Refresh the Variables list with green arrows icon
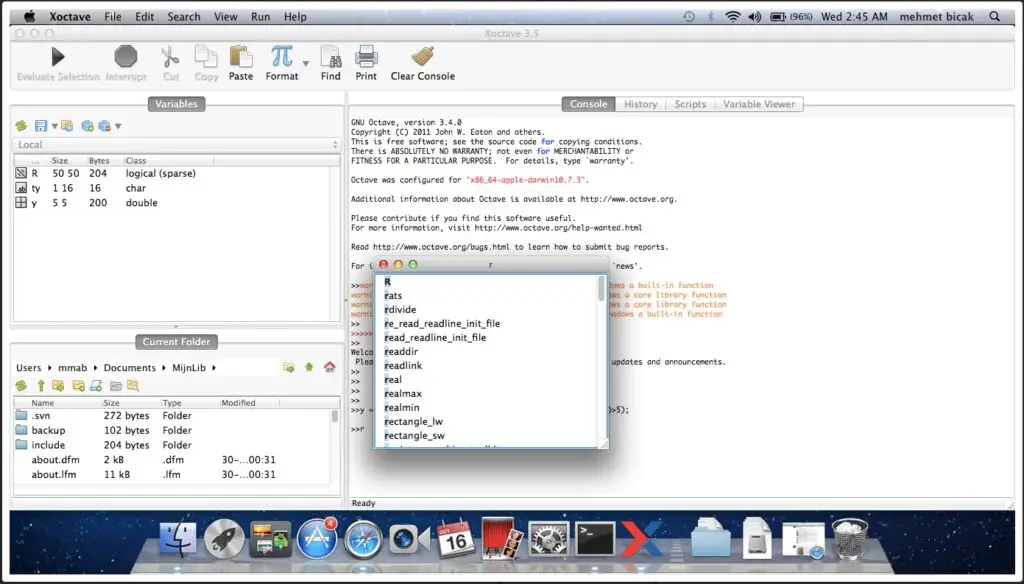 [22, 126]
